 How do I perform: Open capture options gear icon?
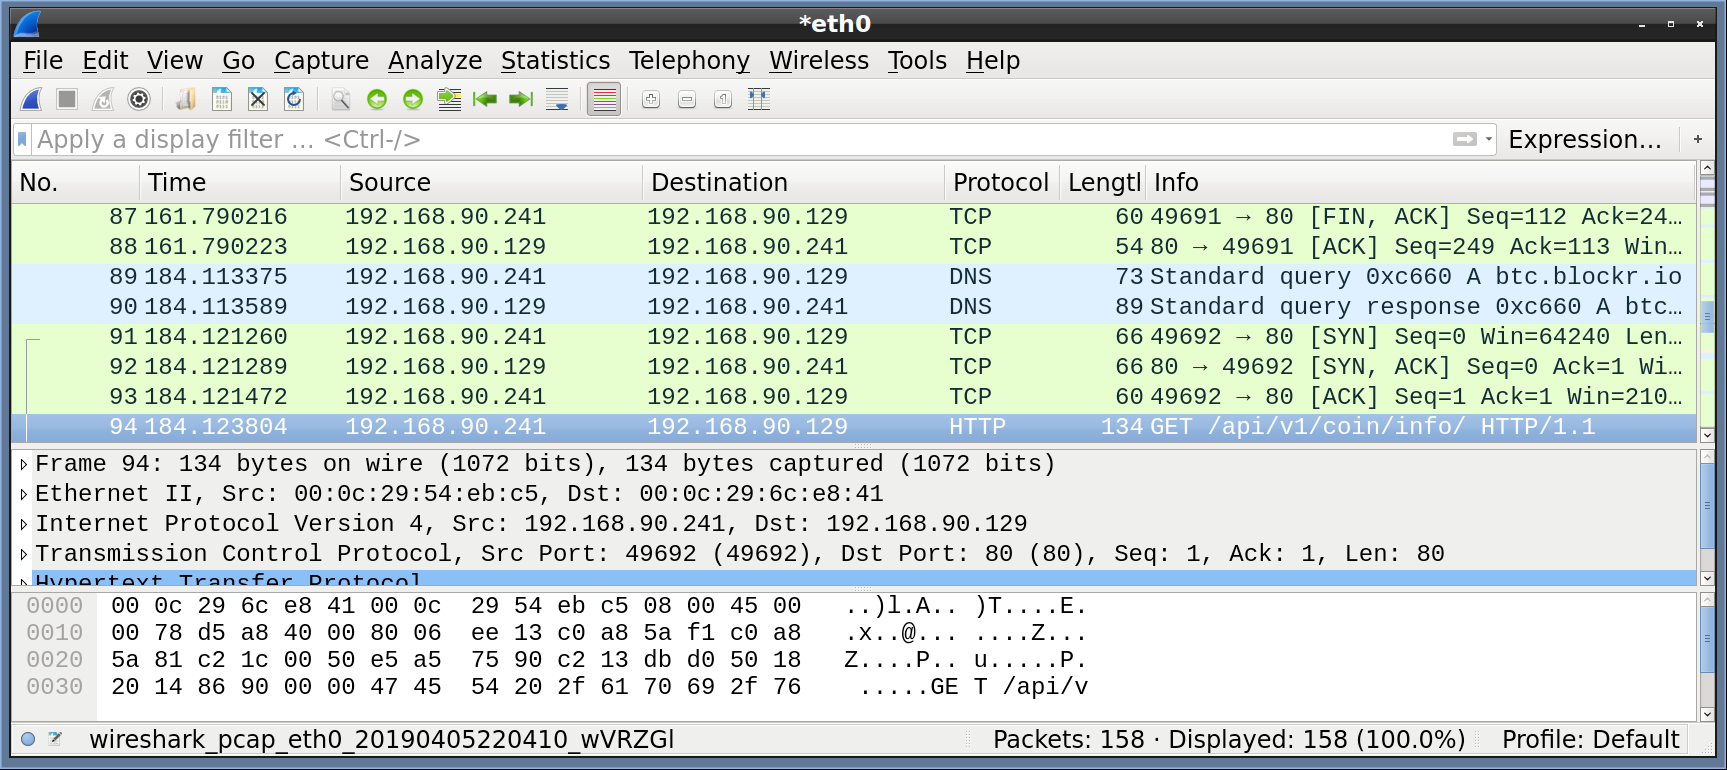pos(139,99)
